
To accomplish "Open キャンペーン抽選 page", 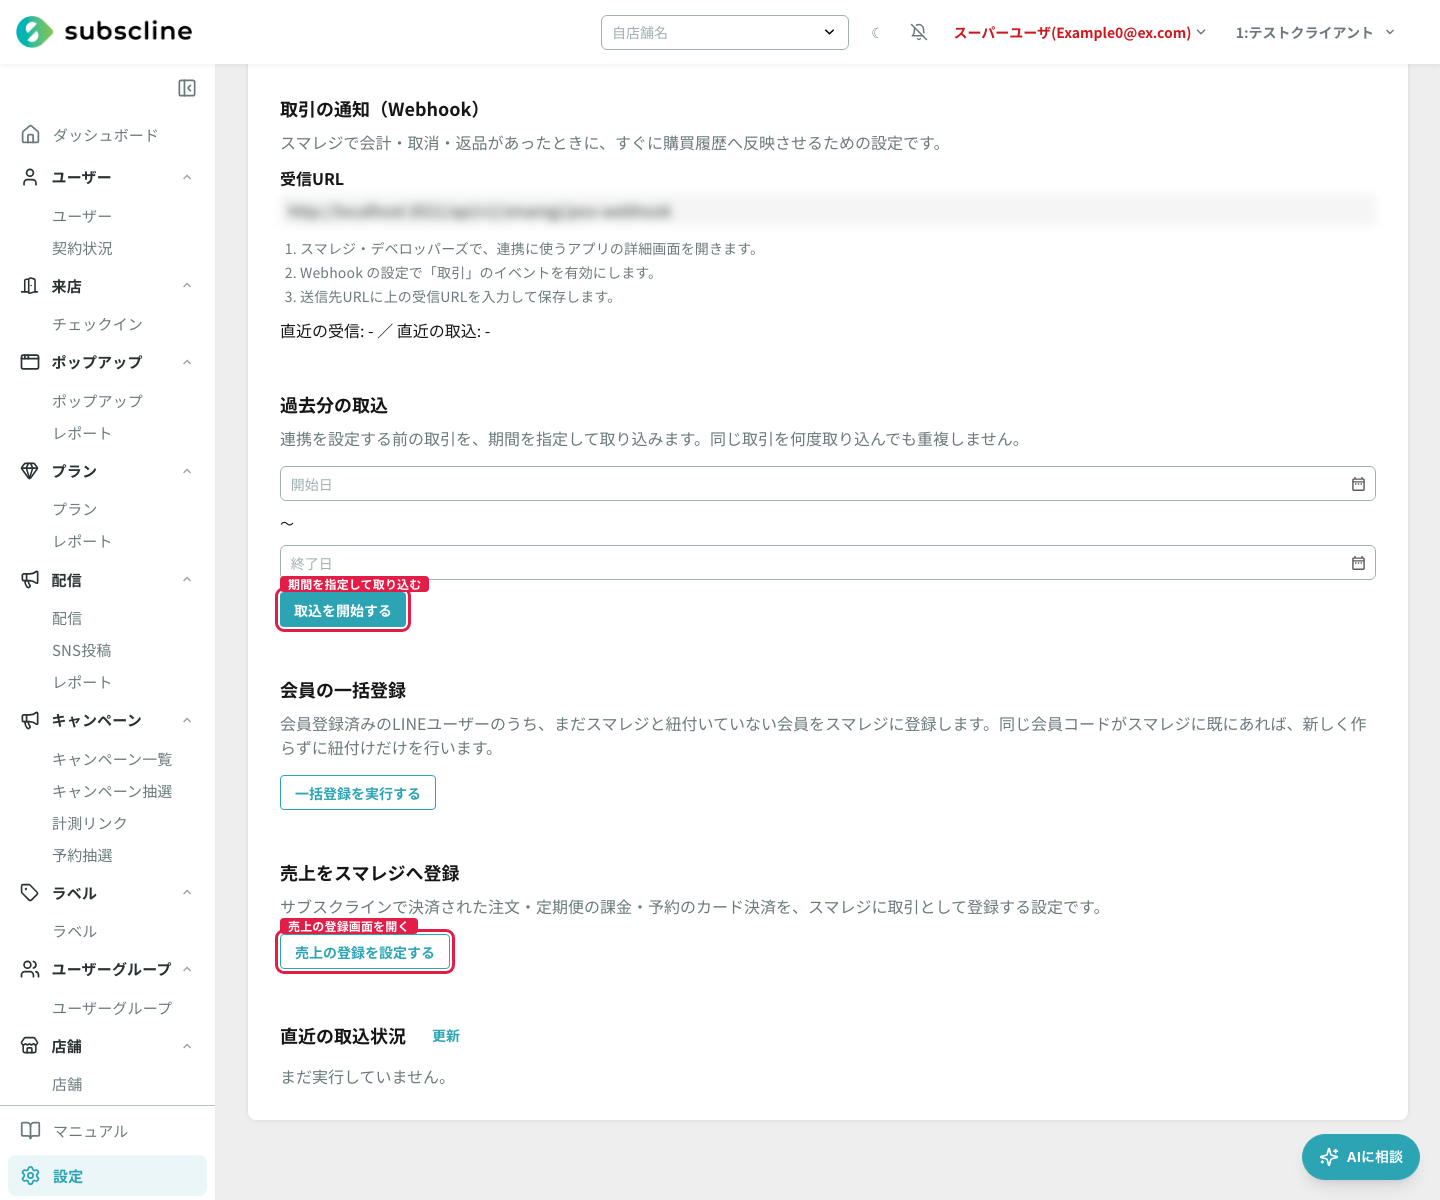I will pos(112,791).
